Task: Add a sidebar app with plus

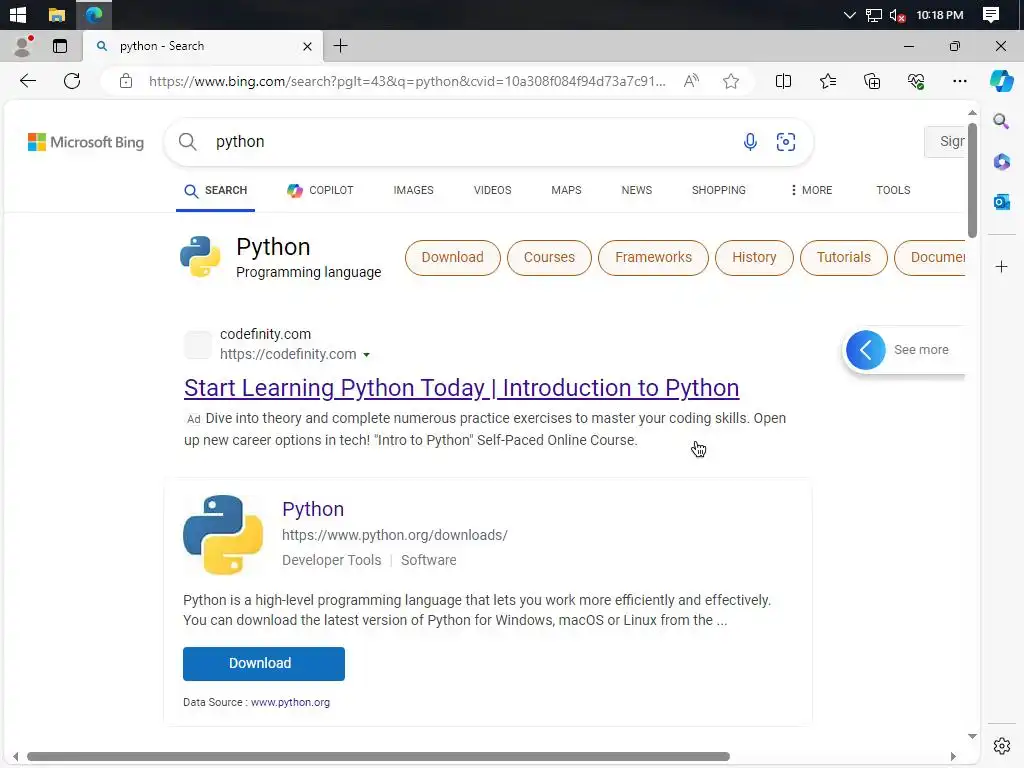Action: (x=1001, y=266)
